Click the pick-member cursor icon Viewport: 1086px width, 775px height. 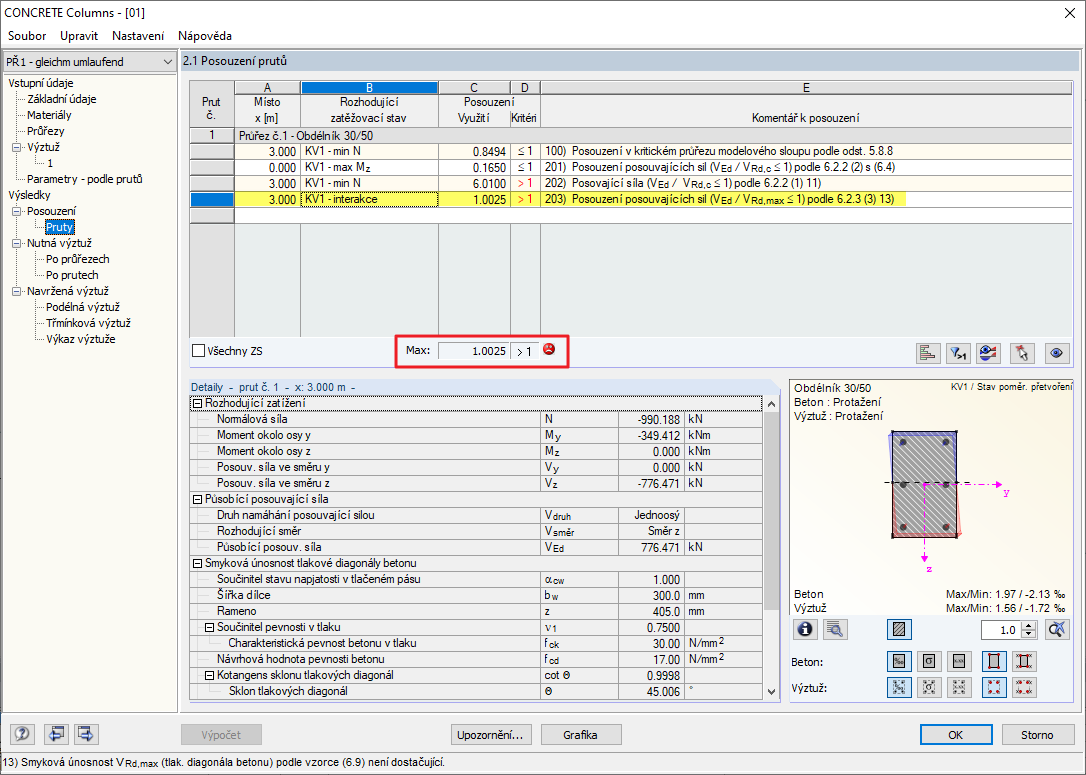pyautogui.click(x=1022, y=353)
